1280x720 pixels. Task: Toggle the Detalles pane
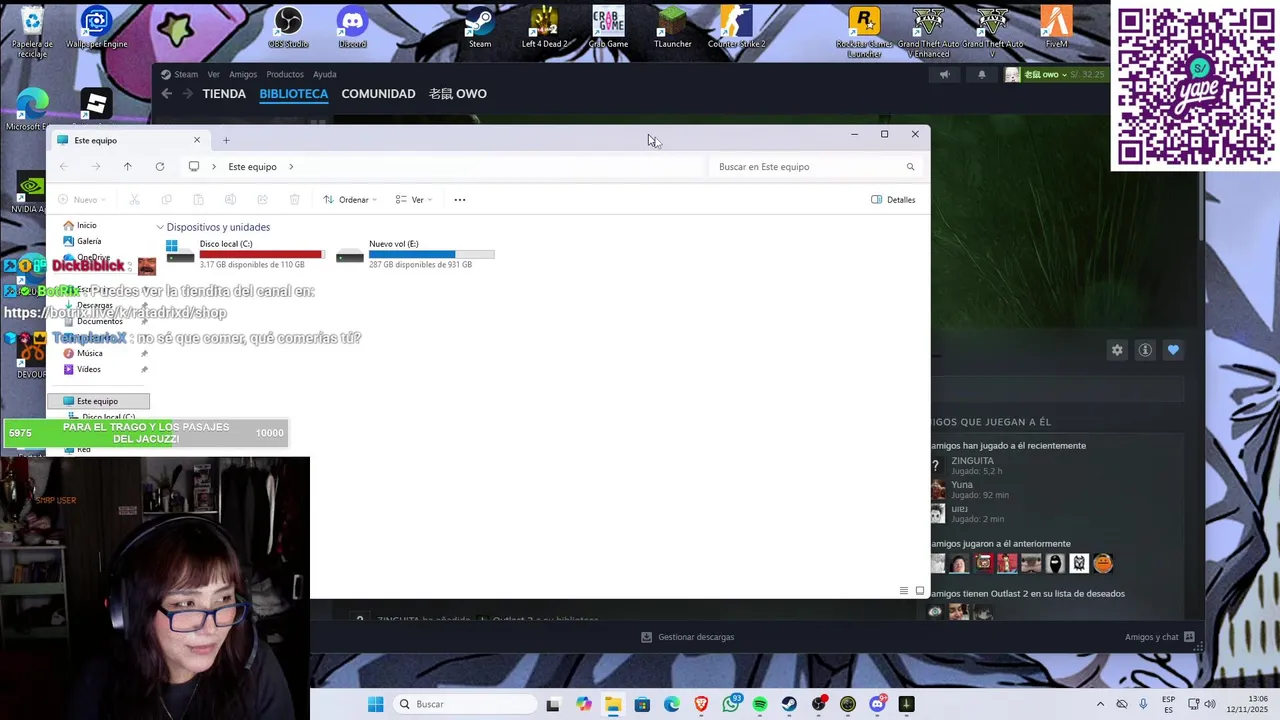click(x=893, y=200)
